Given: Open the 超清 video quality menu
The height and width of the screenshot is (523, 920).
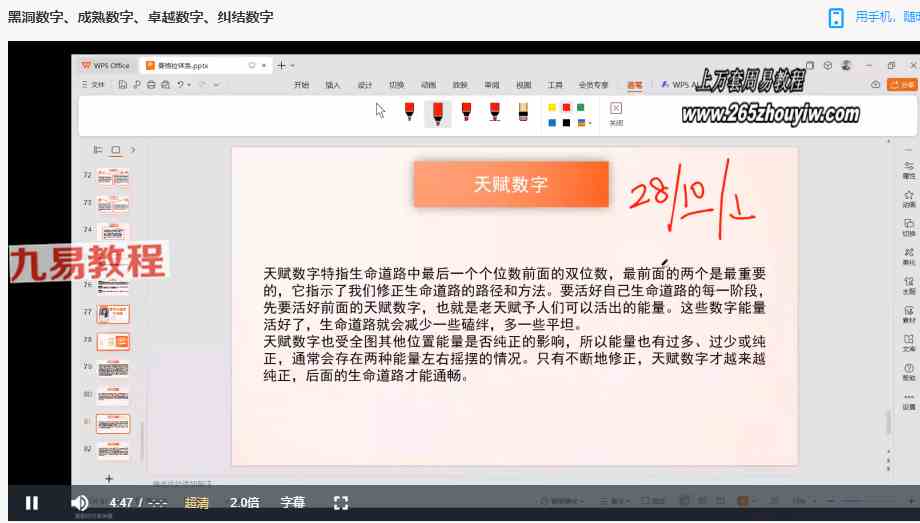Looking at the screenshot, I should [x=197, y=503].
